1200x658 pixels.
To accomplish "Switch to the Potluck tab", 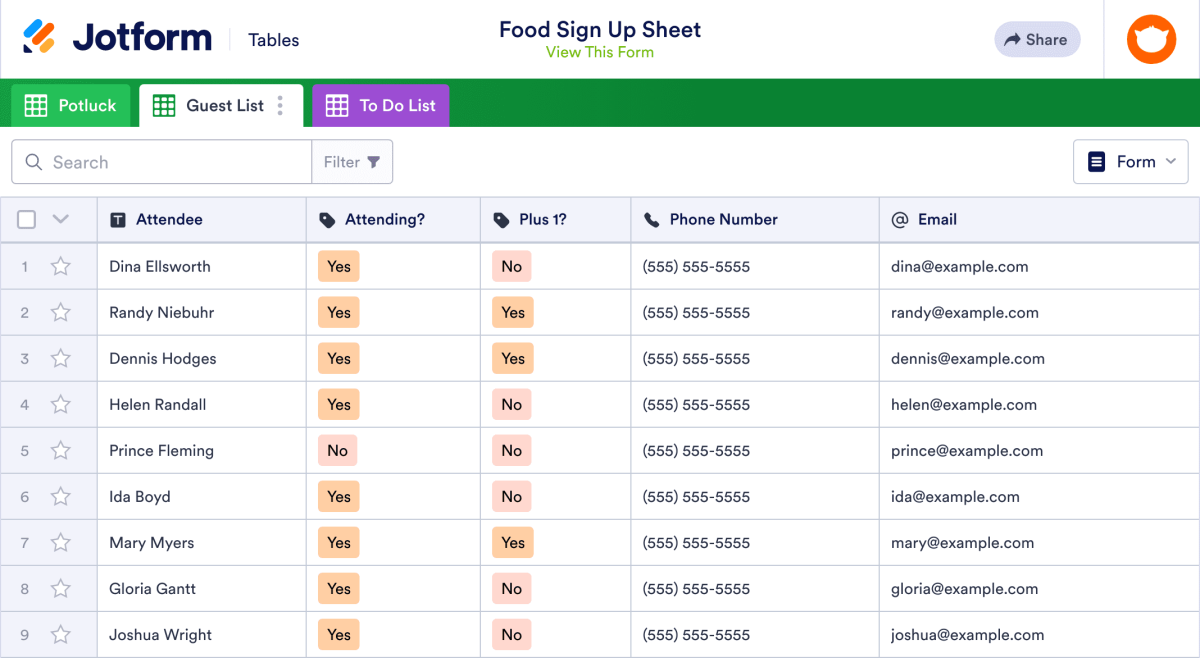I will (70, 105).
